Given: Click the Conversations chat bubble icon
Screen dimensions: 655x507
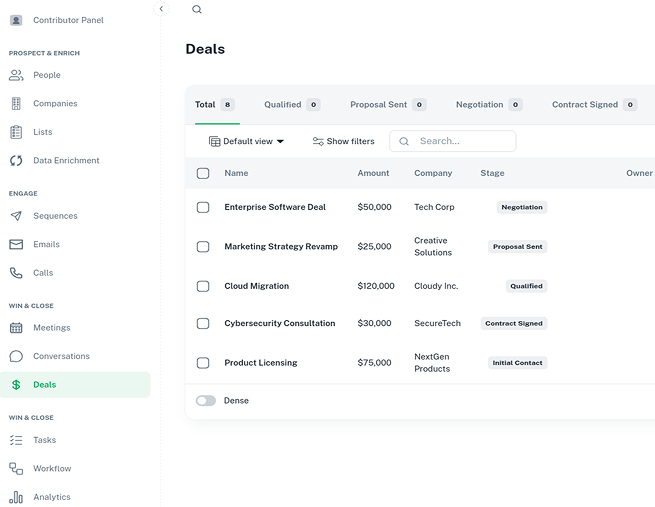Looking at the screenshot, I should point(16,356).
